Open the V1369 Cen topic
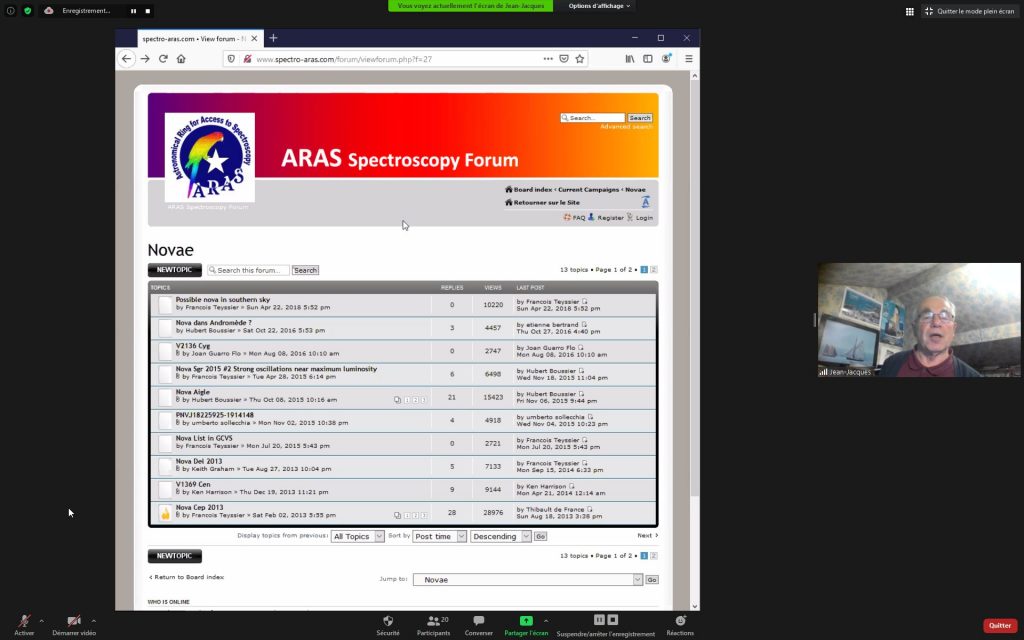1024x640 pixels. [x=193, y=484]
